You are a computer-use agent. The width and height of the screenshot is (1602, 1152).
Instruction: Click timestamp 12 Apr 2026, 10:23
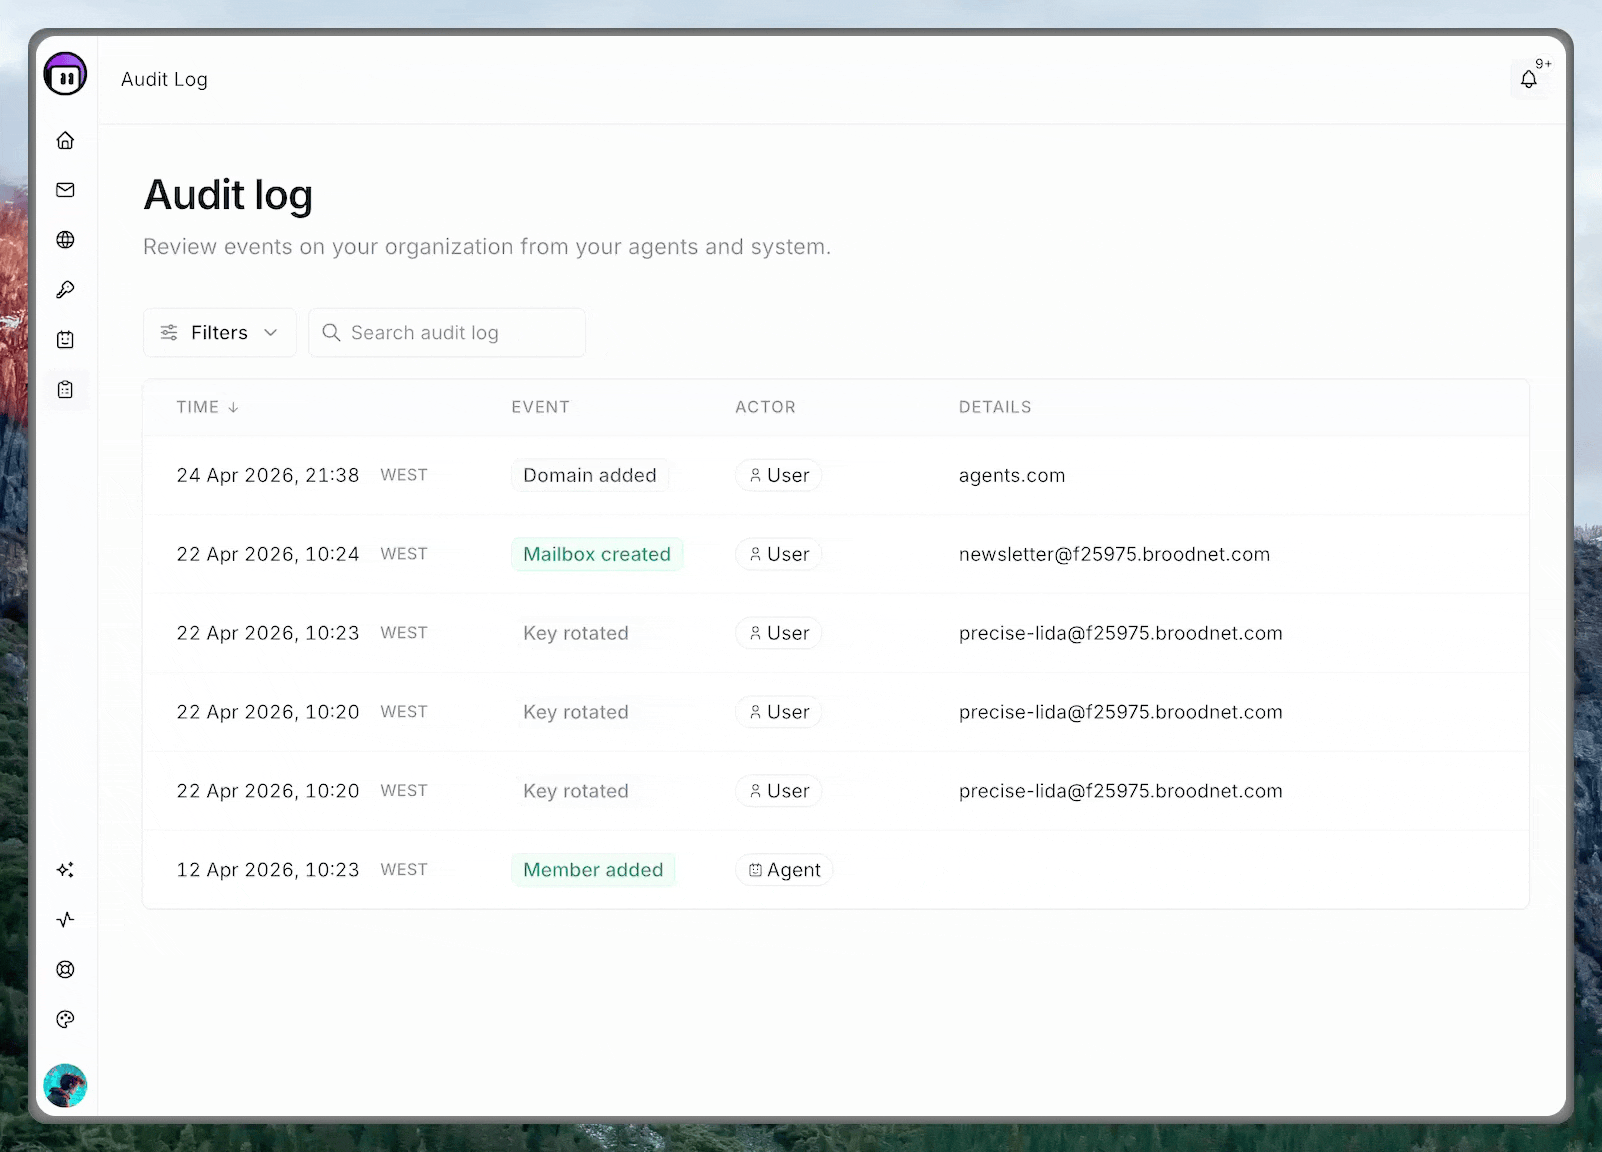click(268, 870)
